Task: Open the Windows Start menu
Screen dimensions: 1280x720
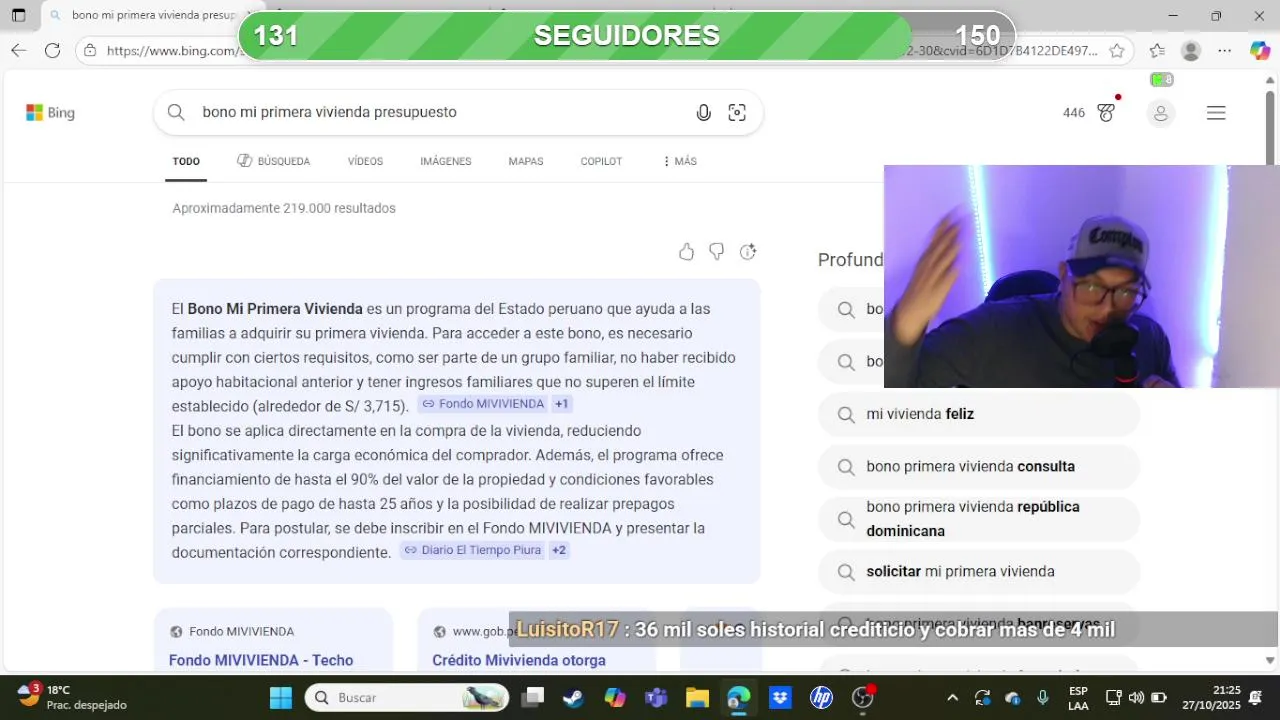Action: [281, 697]
